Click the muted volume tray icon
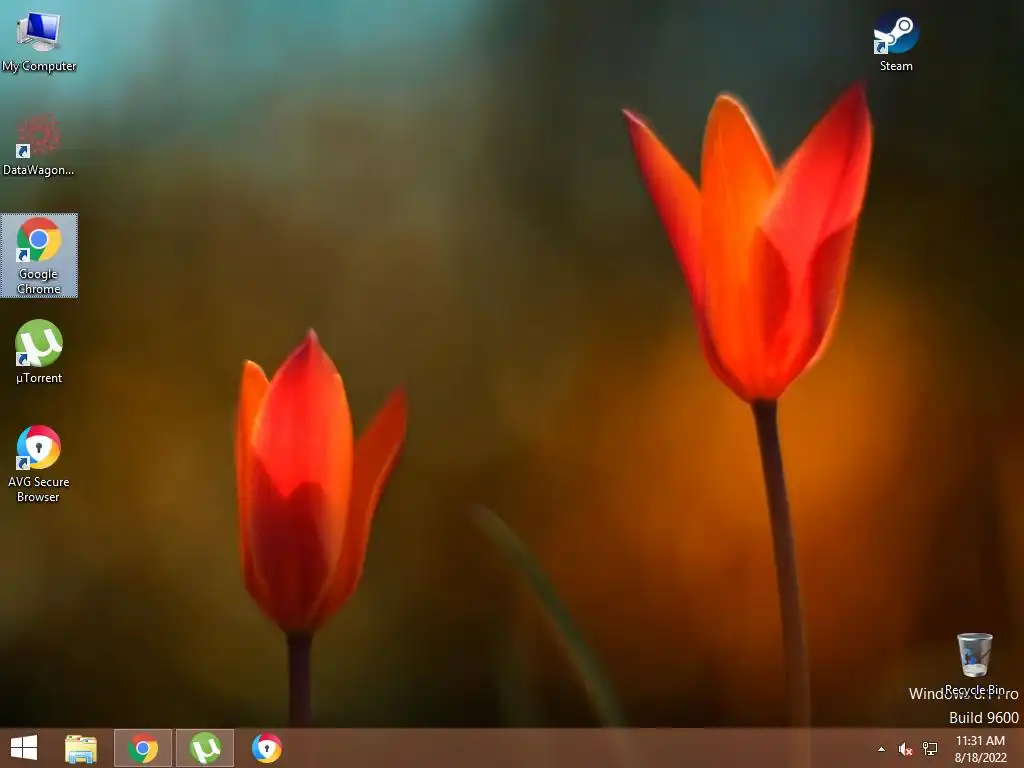Screen dimensions: 1024x768 [x=905, y=749]
